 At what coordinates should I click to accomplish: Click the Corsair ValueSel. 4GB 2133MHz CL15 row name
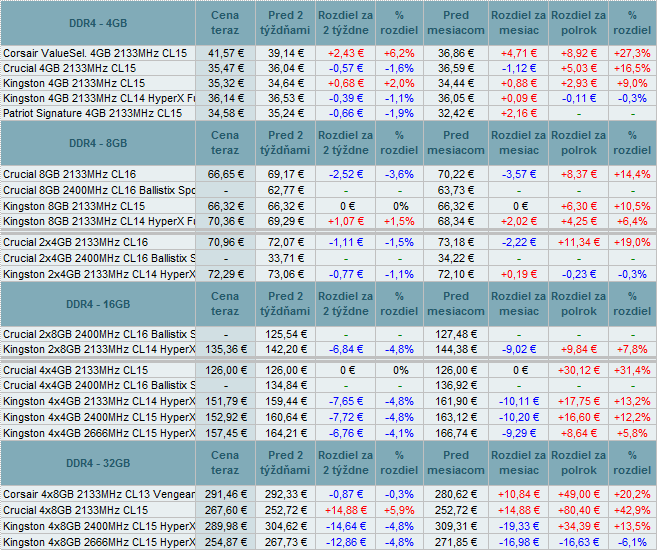[x=95, y=53]
